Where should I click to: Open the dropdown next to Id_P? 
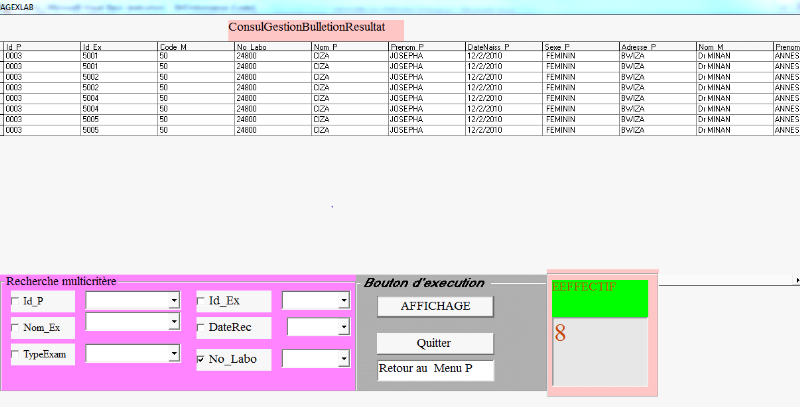click(x=174, y=300)
